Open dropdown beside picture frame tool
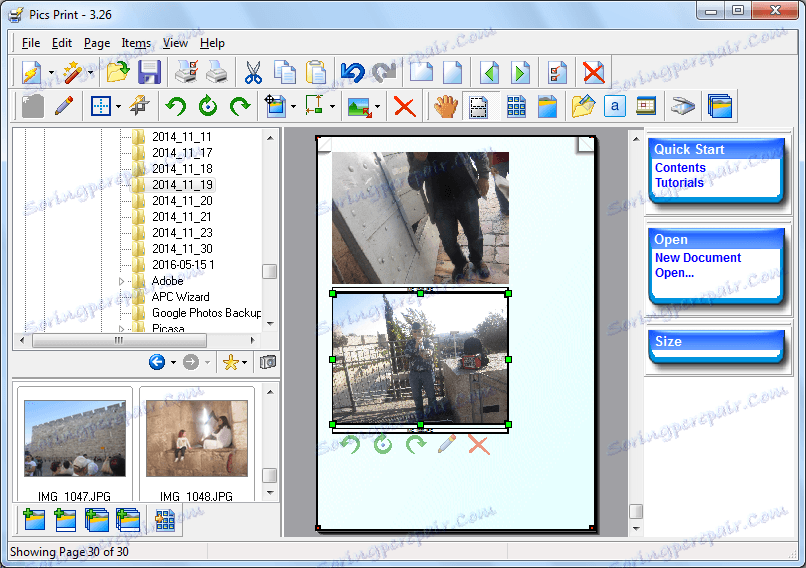The height and width of the screenshot is (568, 806). [x=293, y=106]
